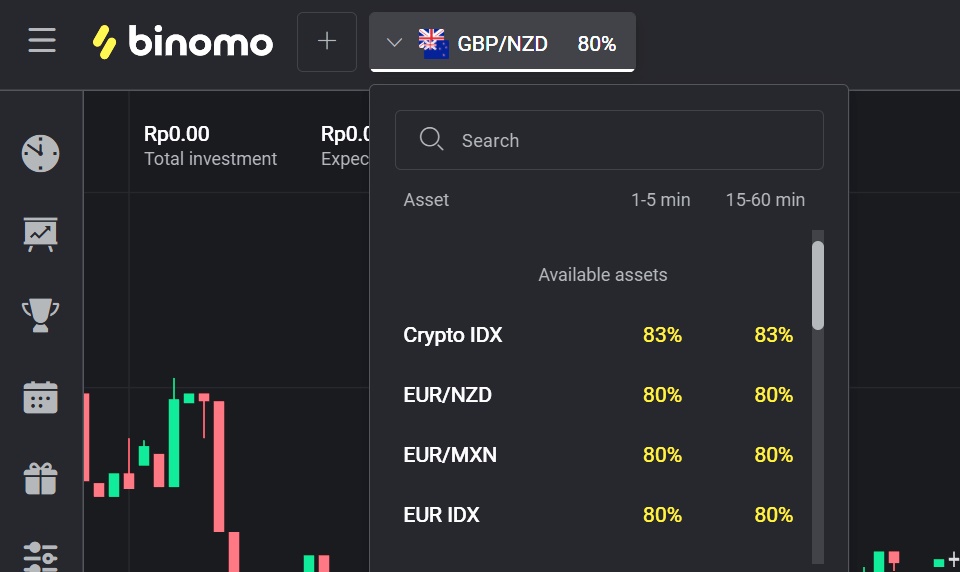Choose EUR IDX asset

(442, 515)
